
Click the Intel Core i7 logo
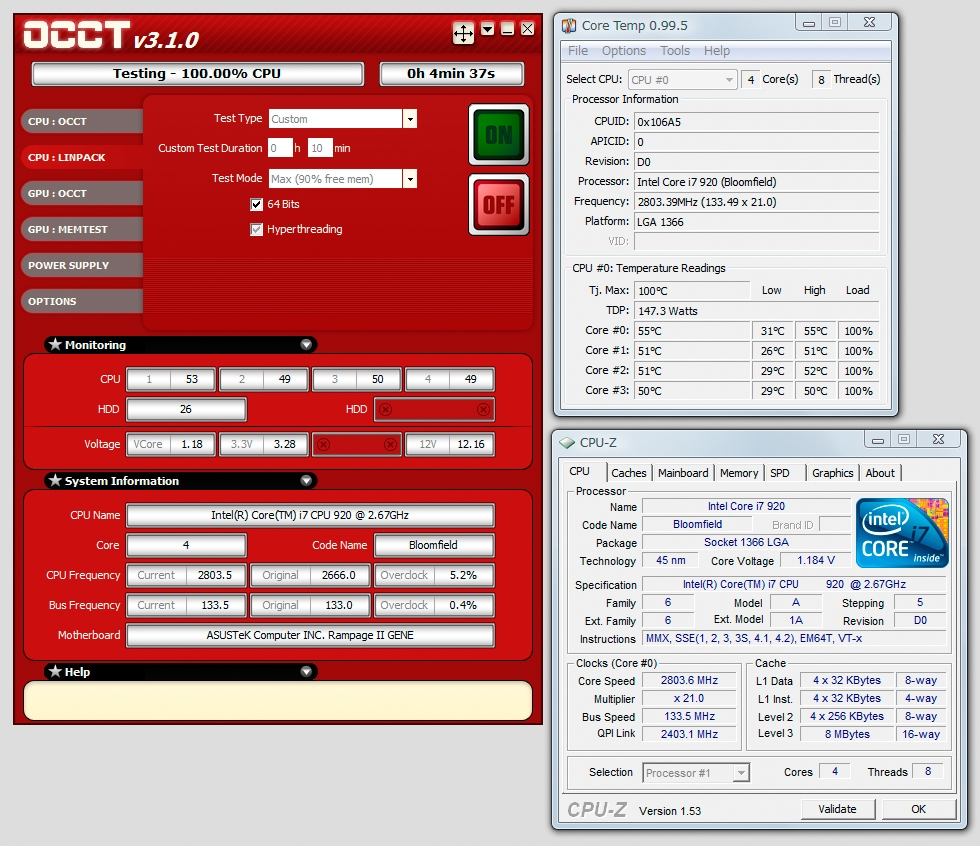pos(902,532)
